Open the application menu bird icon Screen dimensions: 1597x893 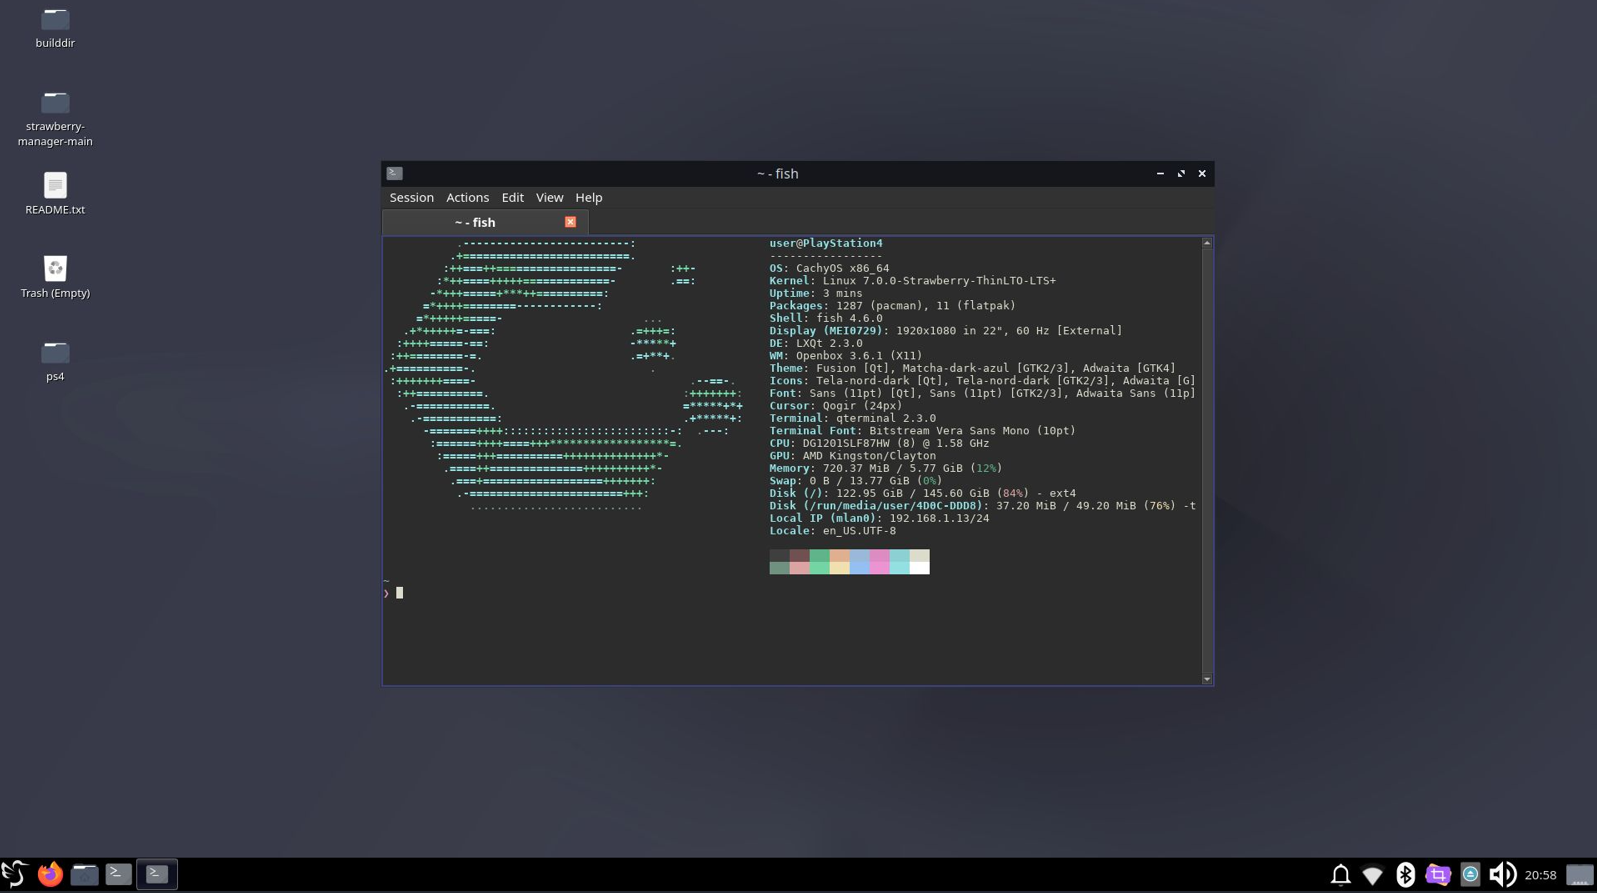(14, 874)
